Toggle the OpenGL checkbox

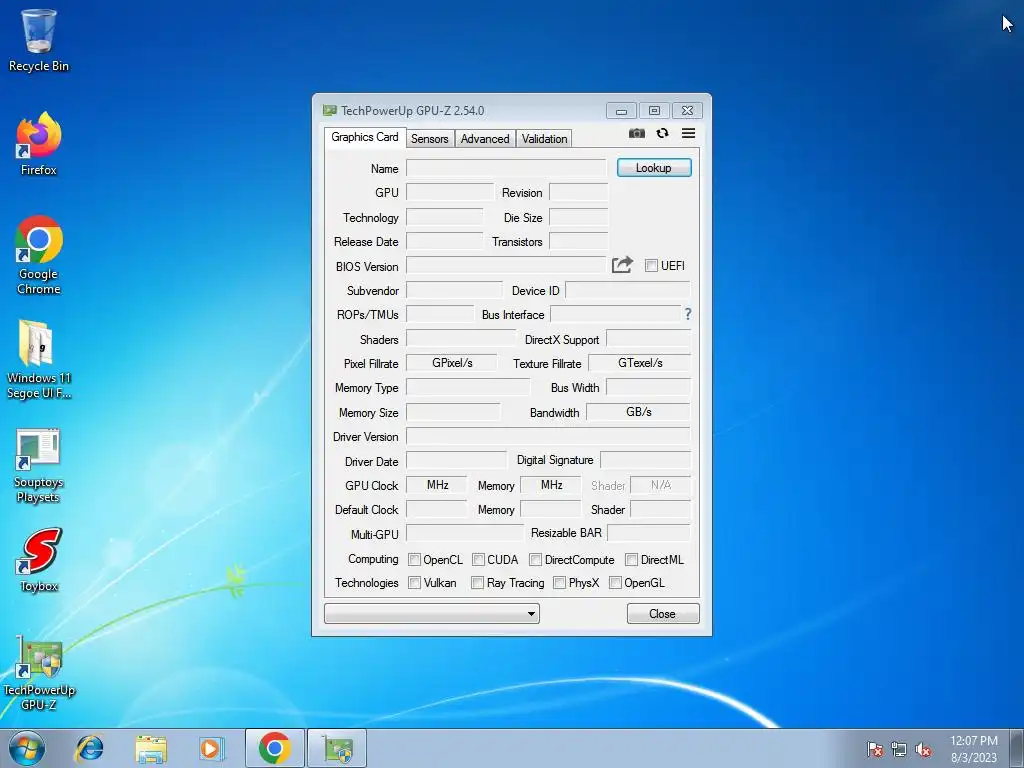615,582
